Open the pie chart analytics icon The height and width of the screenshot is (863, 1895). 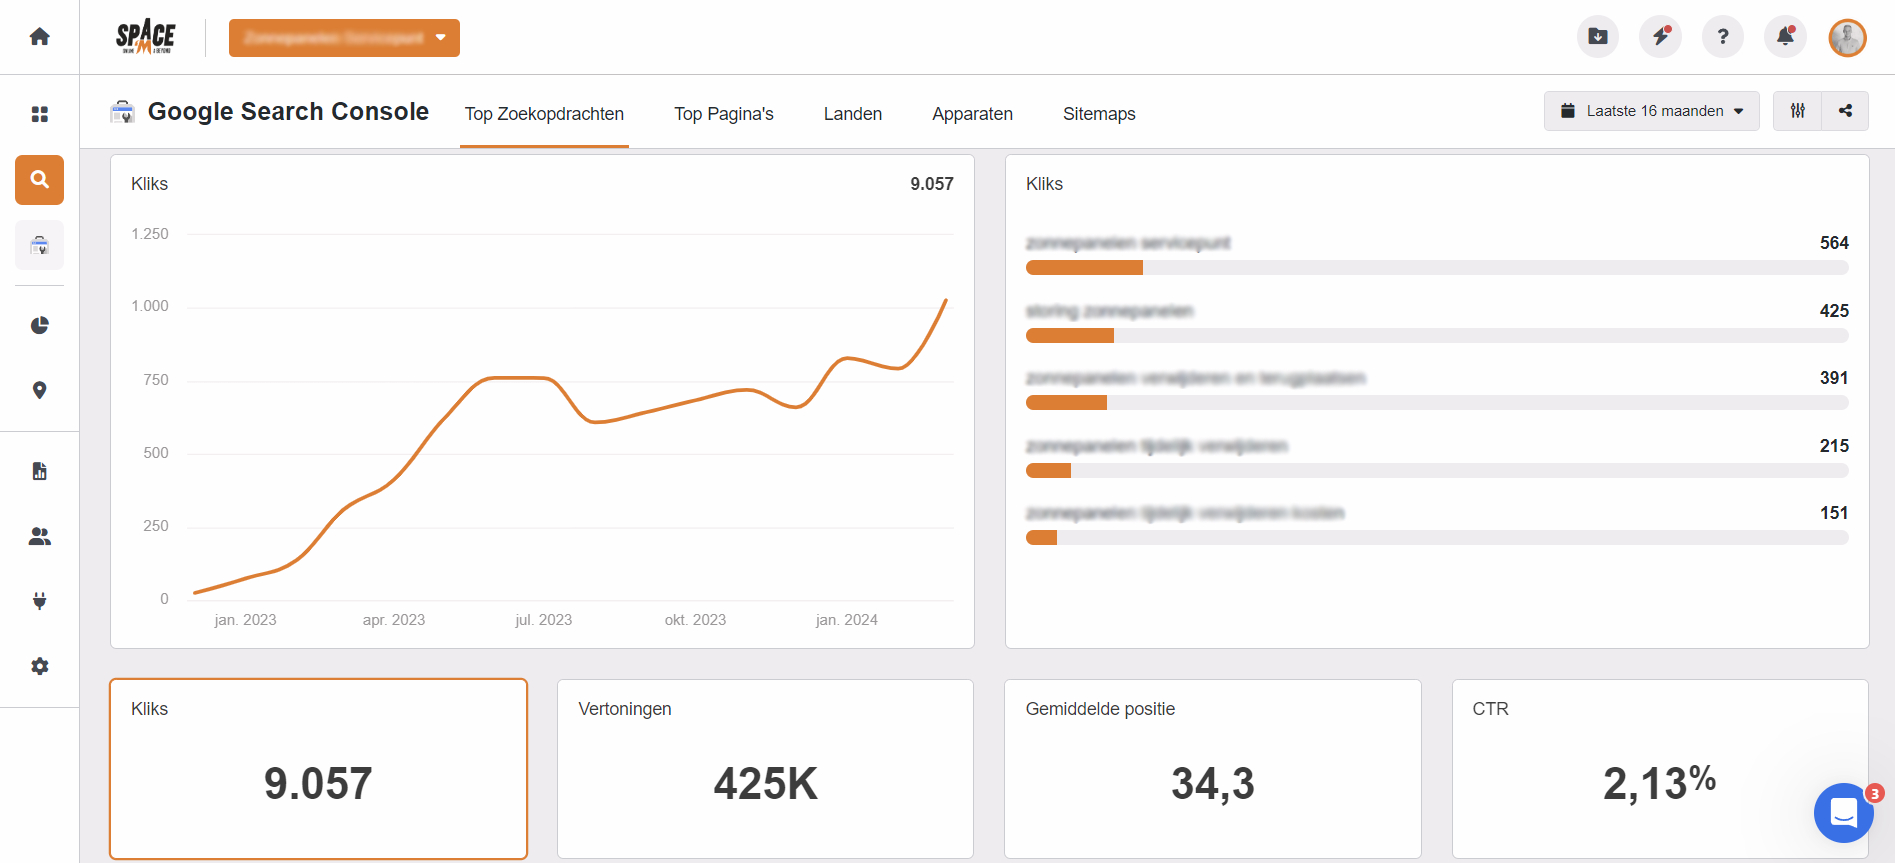point(39,325)
